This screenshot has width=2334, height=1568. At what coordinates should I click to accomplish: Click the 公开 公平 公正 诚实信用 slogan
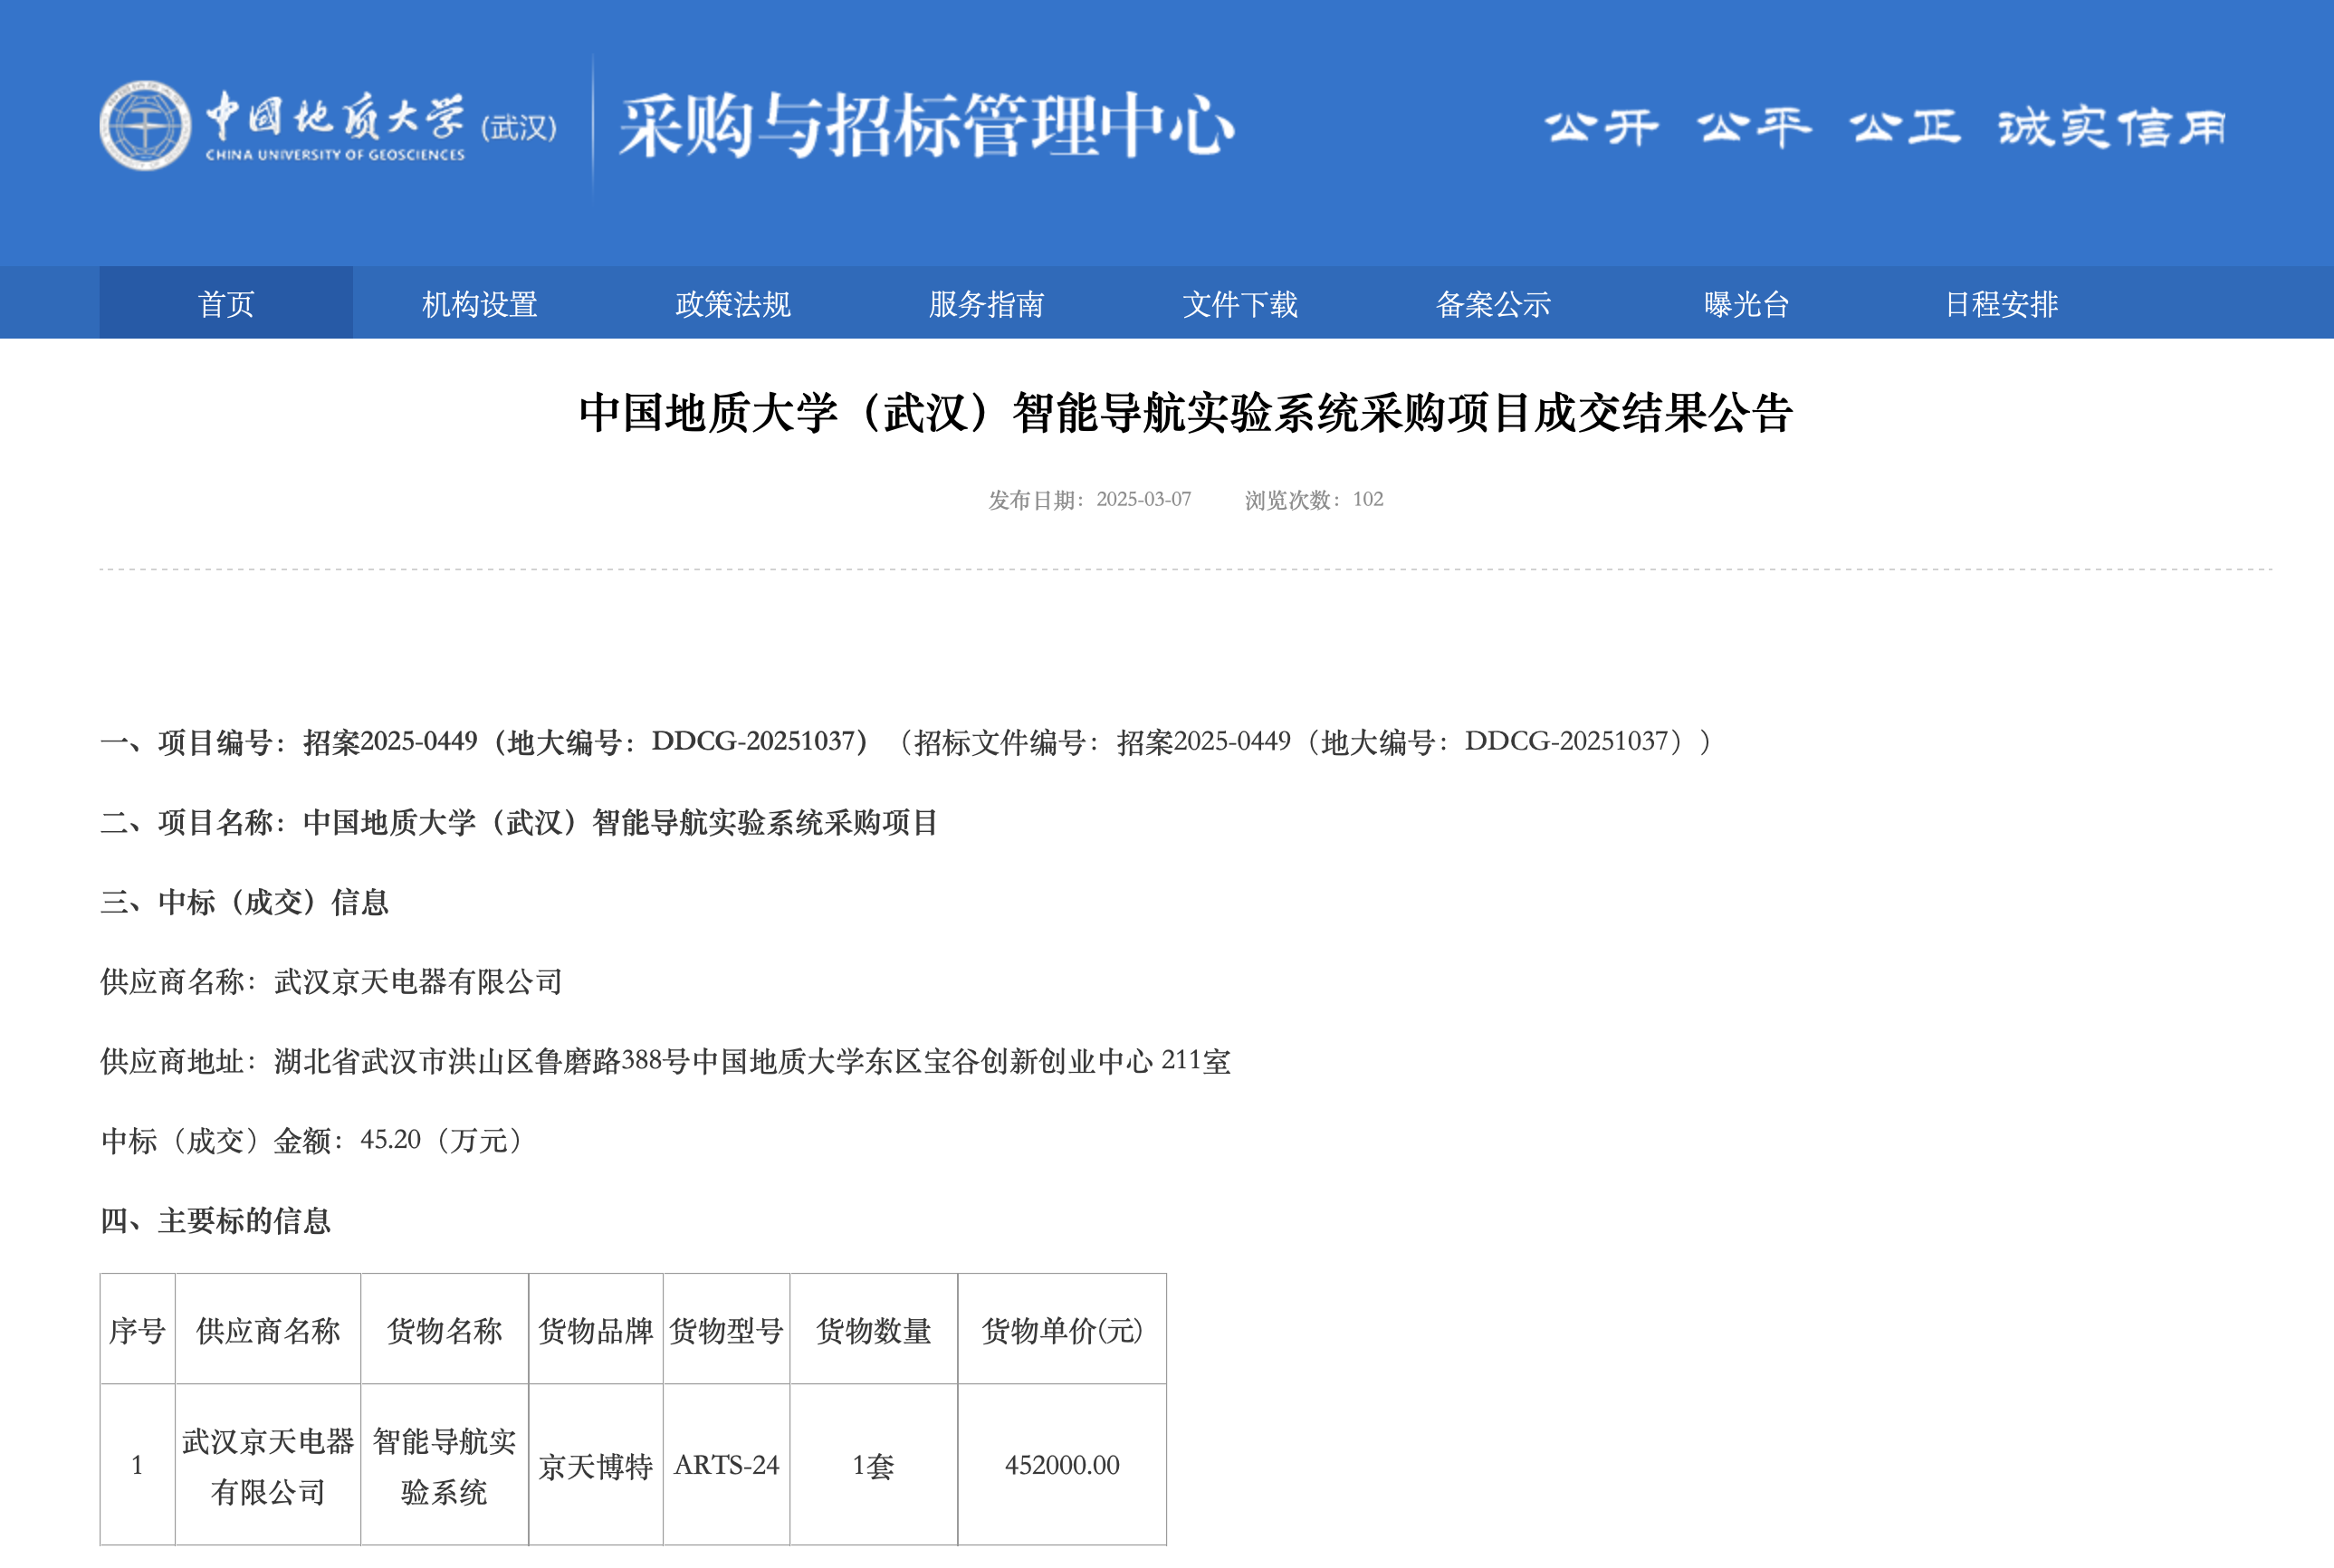pos(1886,127)
